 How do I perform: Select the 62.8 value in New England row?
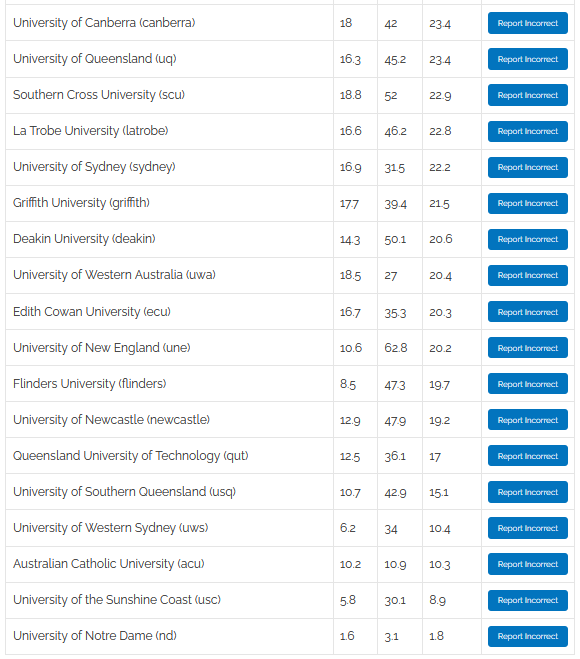coord(395,348)
